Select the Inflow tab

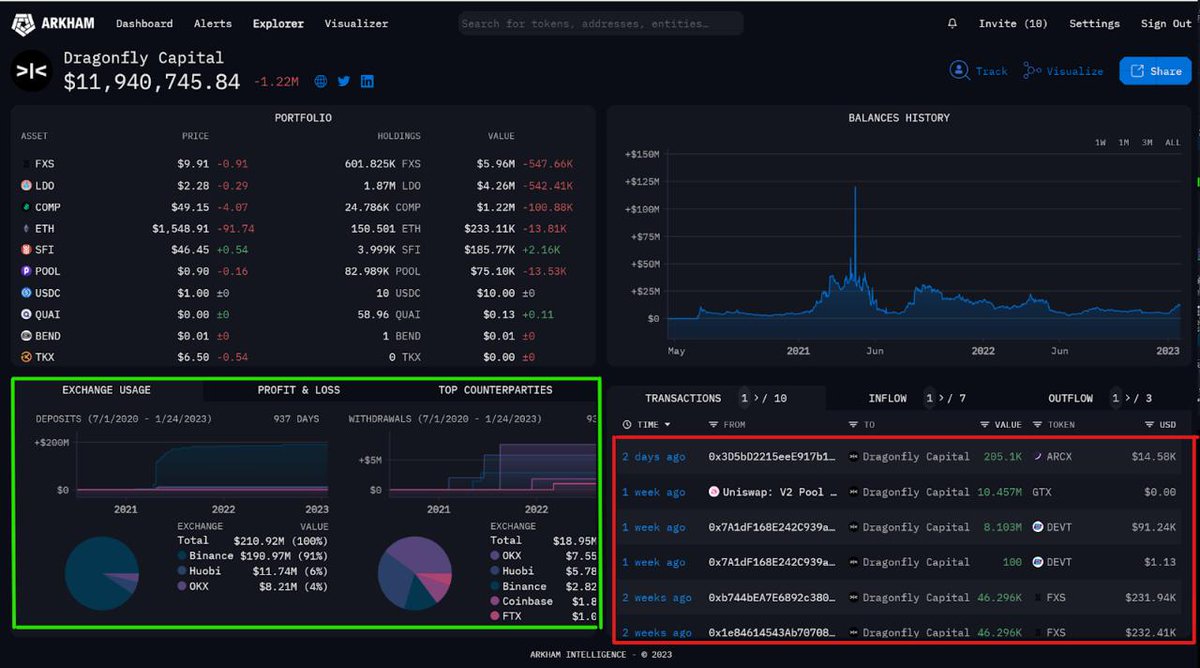click(x=887, y=398)
